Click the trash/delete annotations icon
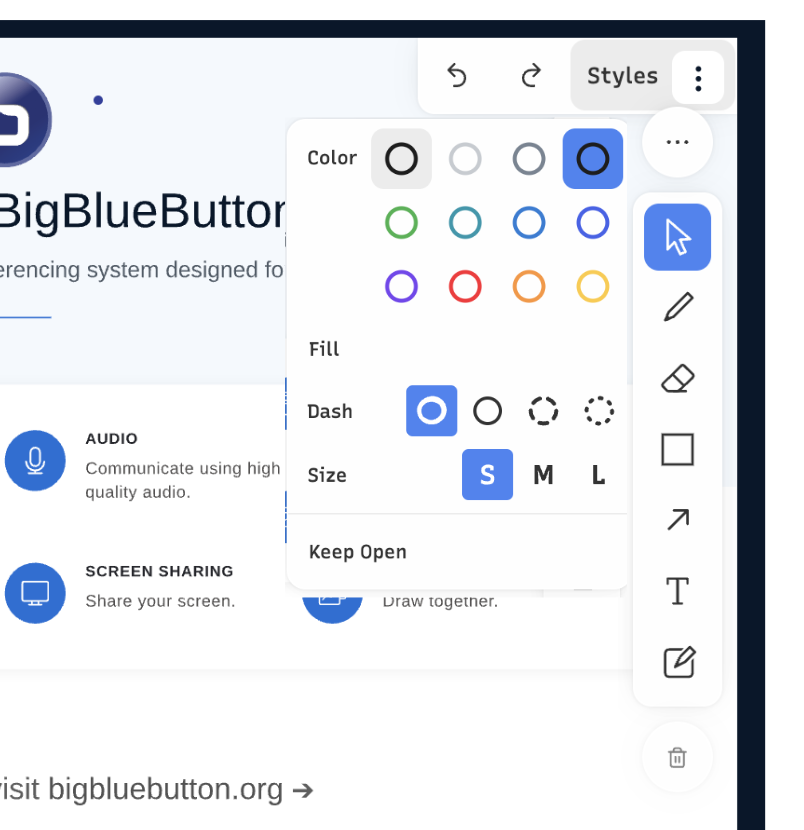This screenshot has height=830, width=804. click(x=677, y=758)
